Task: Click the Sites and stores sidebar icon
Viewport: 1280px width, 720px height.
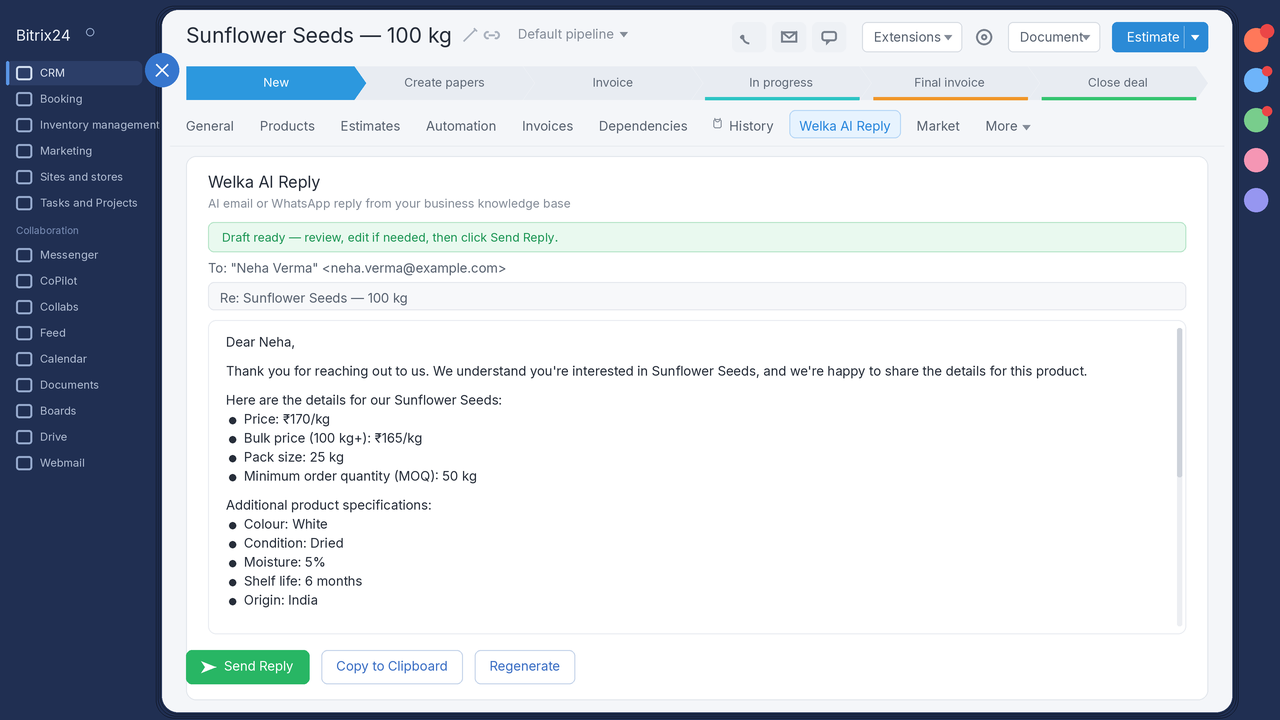Action: tap(24, 177)
